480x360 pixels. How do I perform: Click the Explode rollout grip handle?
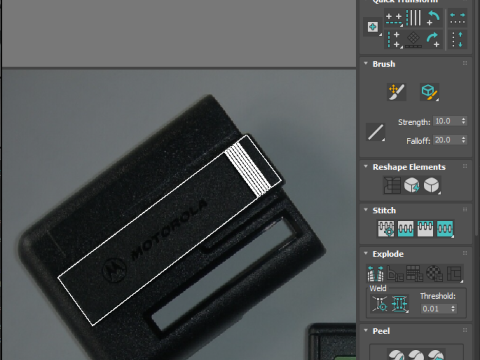pyautogui.click(x=465, y=253)
